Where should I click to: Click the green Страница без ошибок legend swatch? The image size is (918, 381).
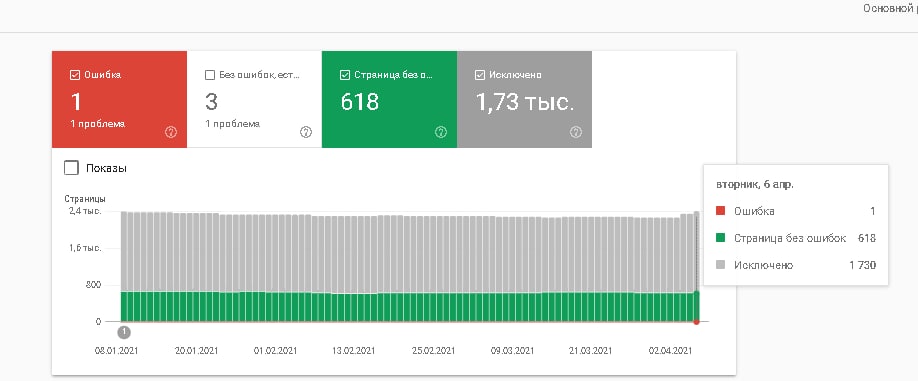(721, 238)
